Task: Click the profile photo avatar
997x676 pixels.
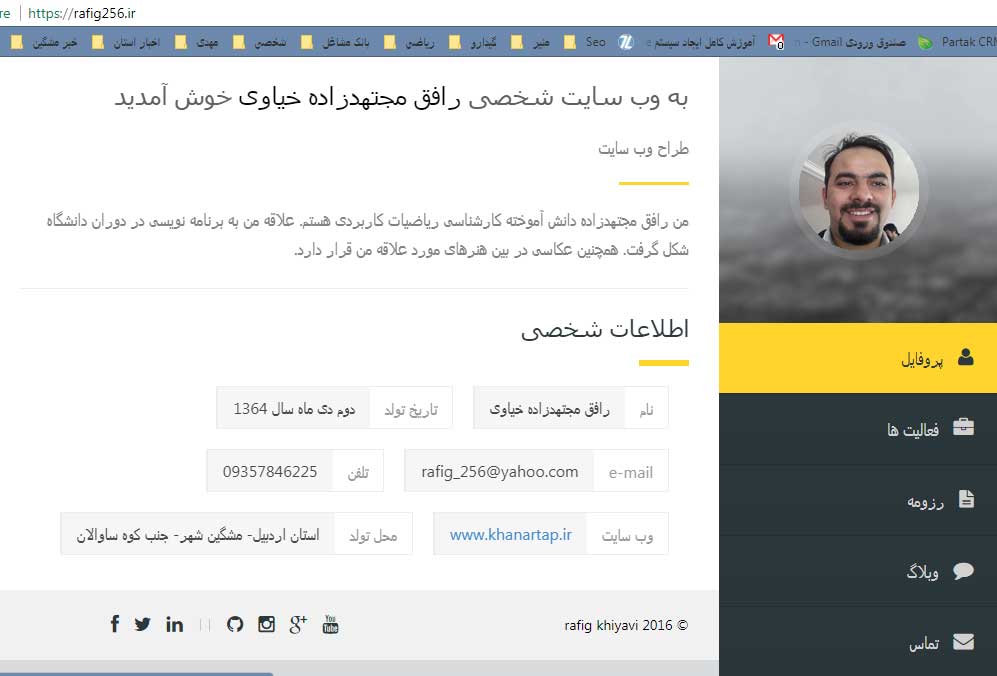Action: point(858,190)
